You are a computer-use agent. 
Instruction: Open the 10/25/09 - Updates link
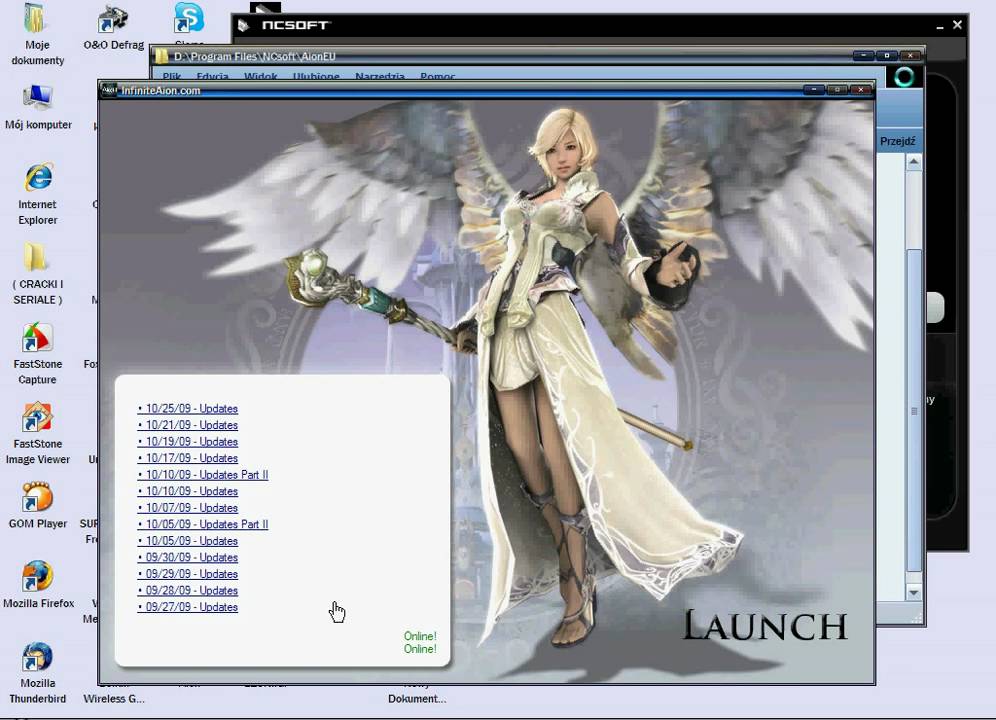click(187, 409)
